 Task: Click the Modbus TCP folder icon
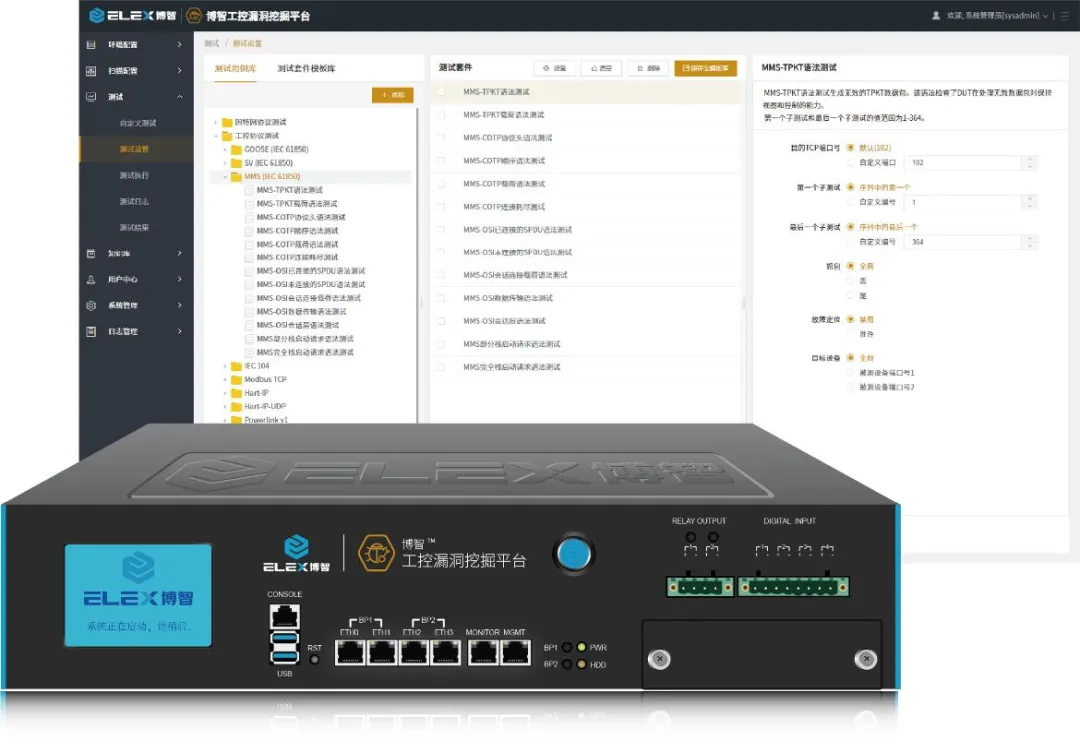tap(236, 380)
